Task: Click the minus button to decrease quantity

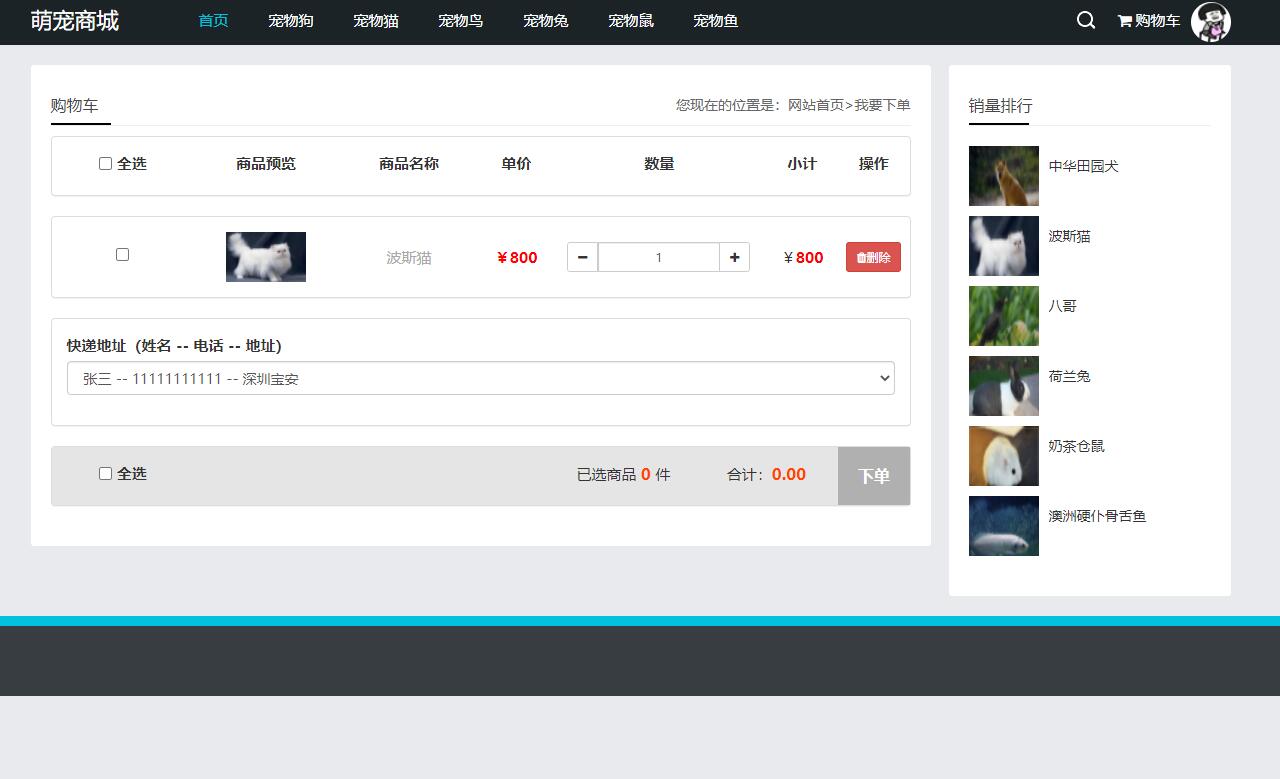Action: pyautogui.click(x=582, y=257)
